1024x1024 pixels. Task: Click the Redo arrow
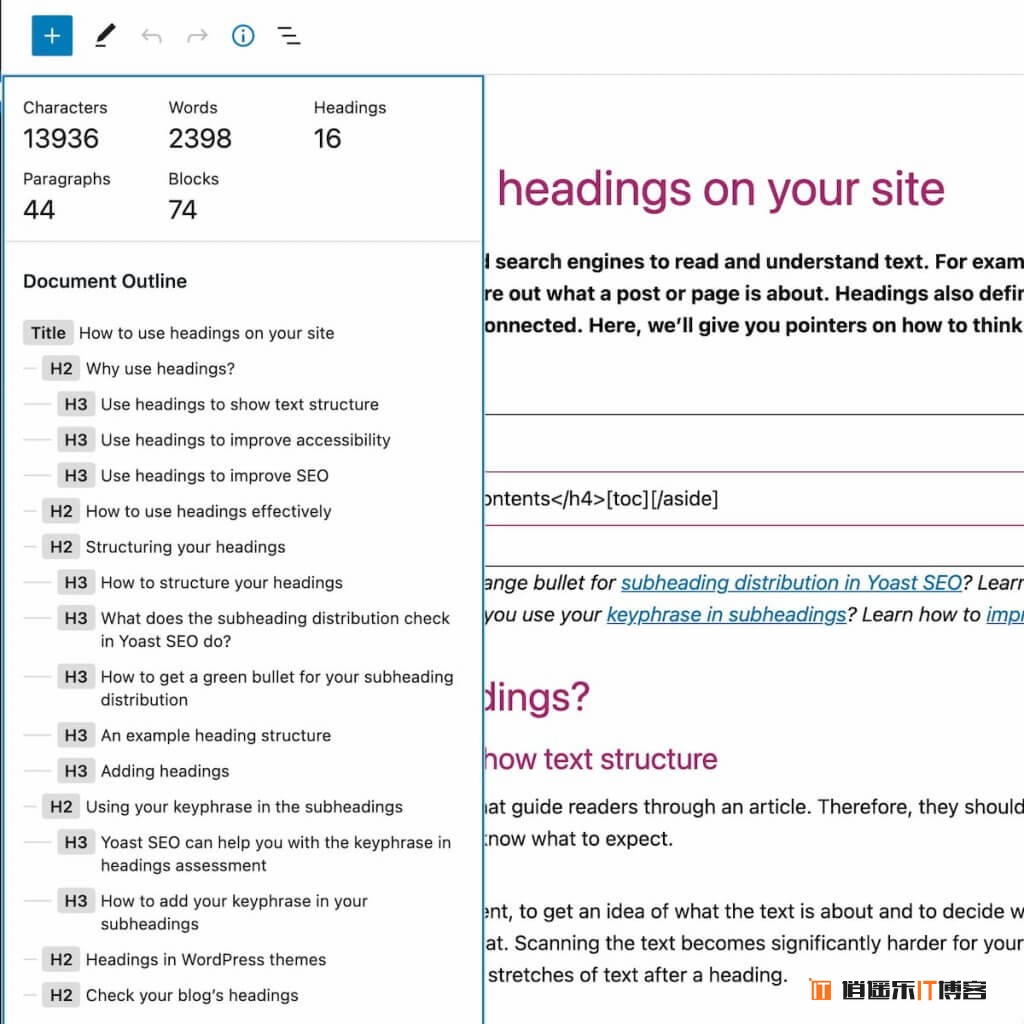(197, 36)
